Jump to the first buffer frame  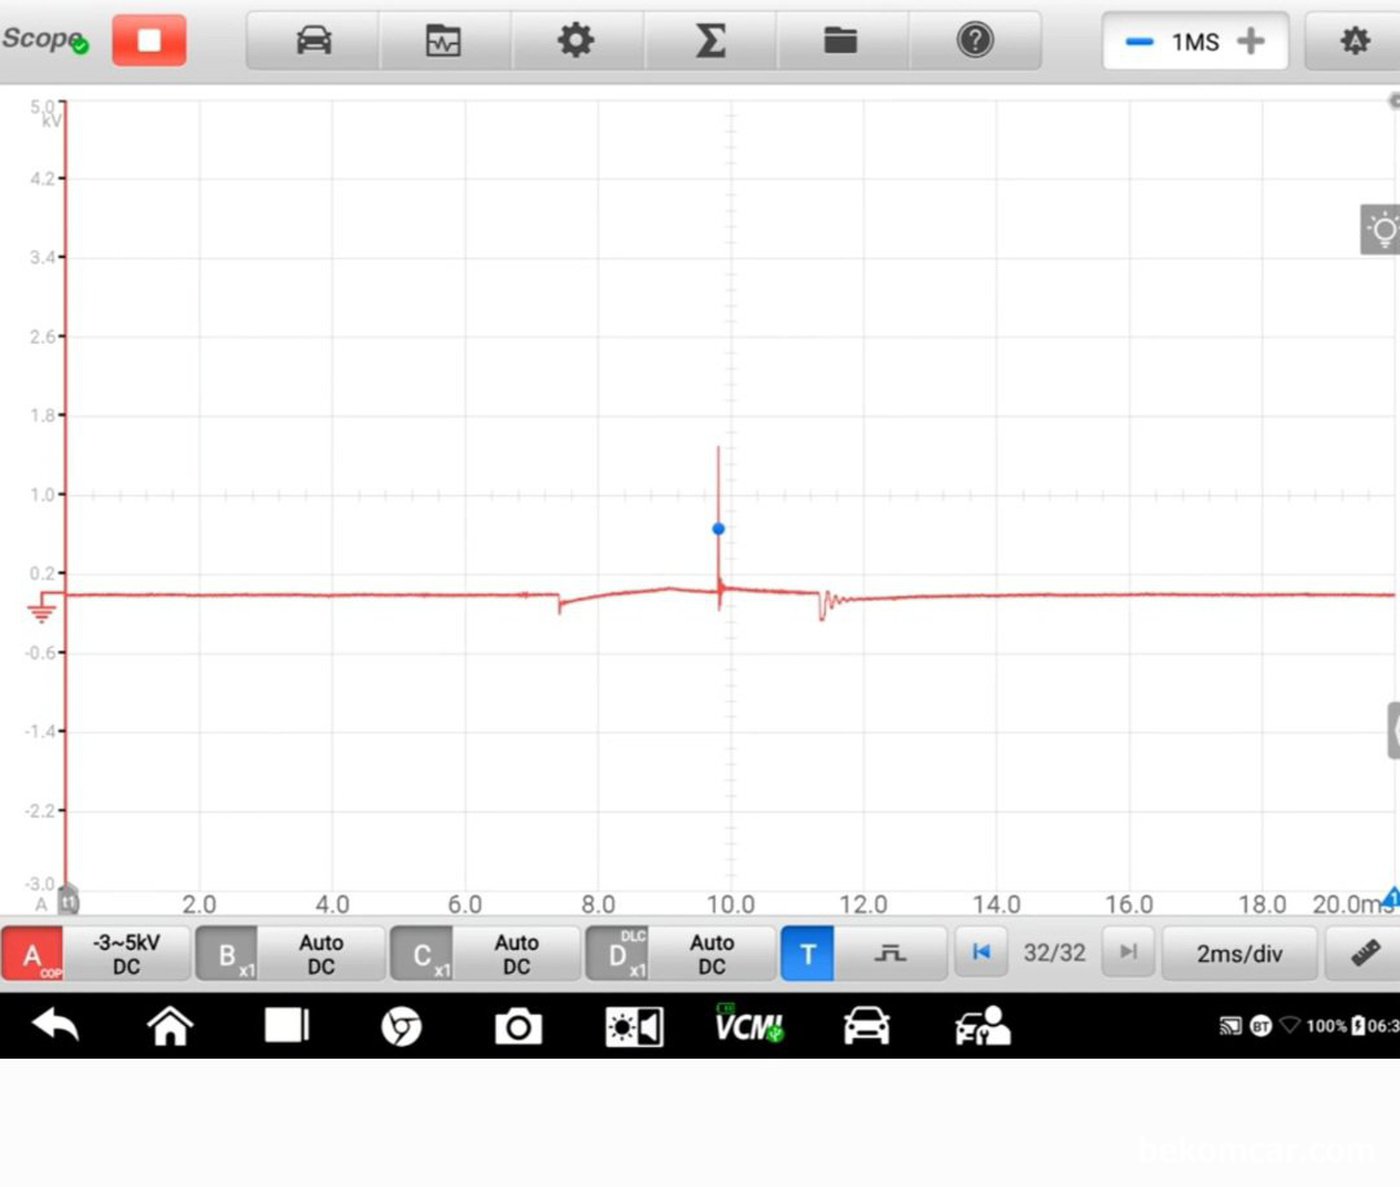pyautogui.click(x=981, y=952)
